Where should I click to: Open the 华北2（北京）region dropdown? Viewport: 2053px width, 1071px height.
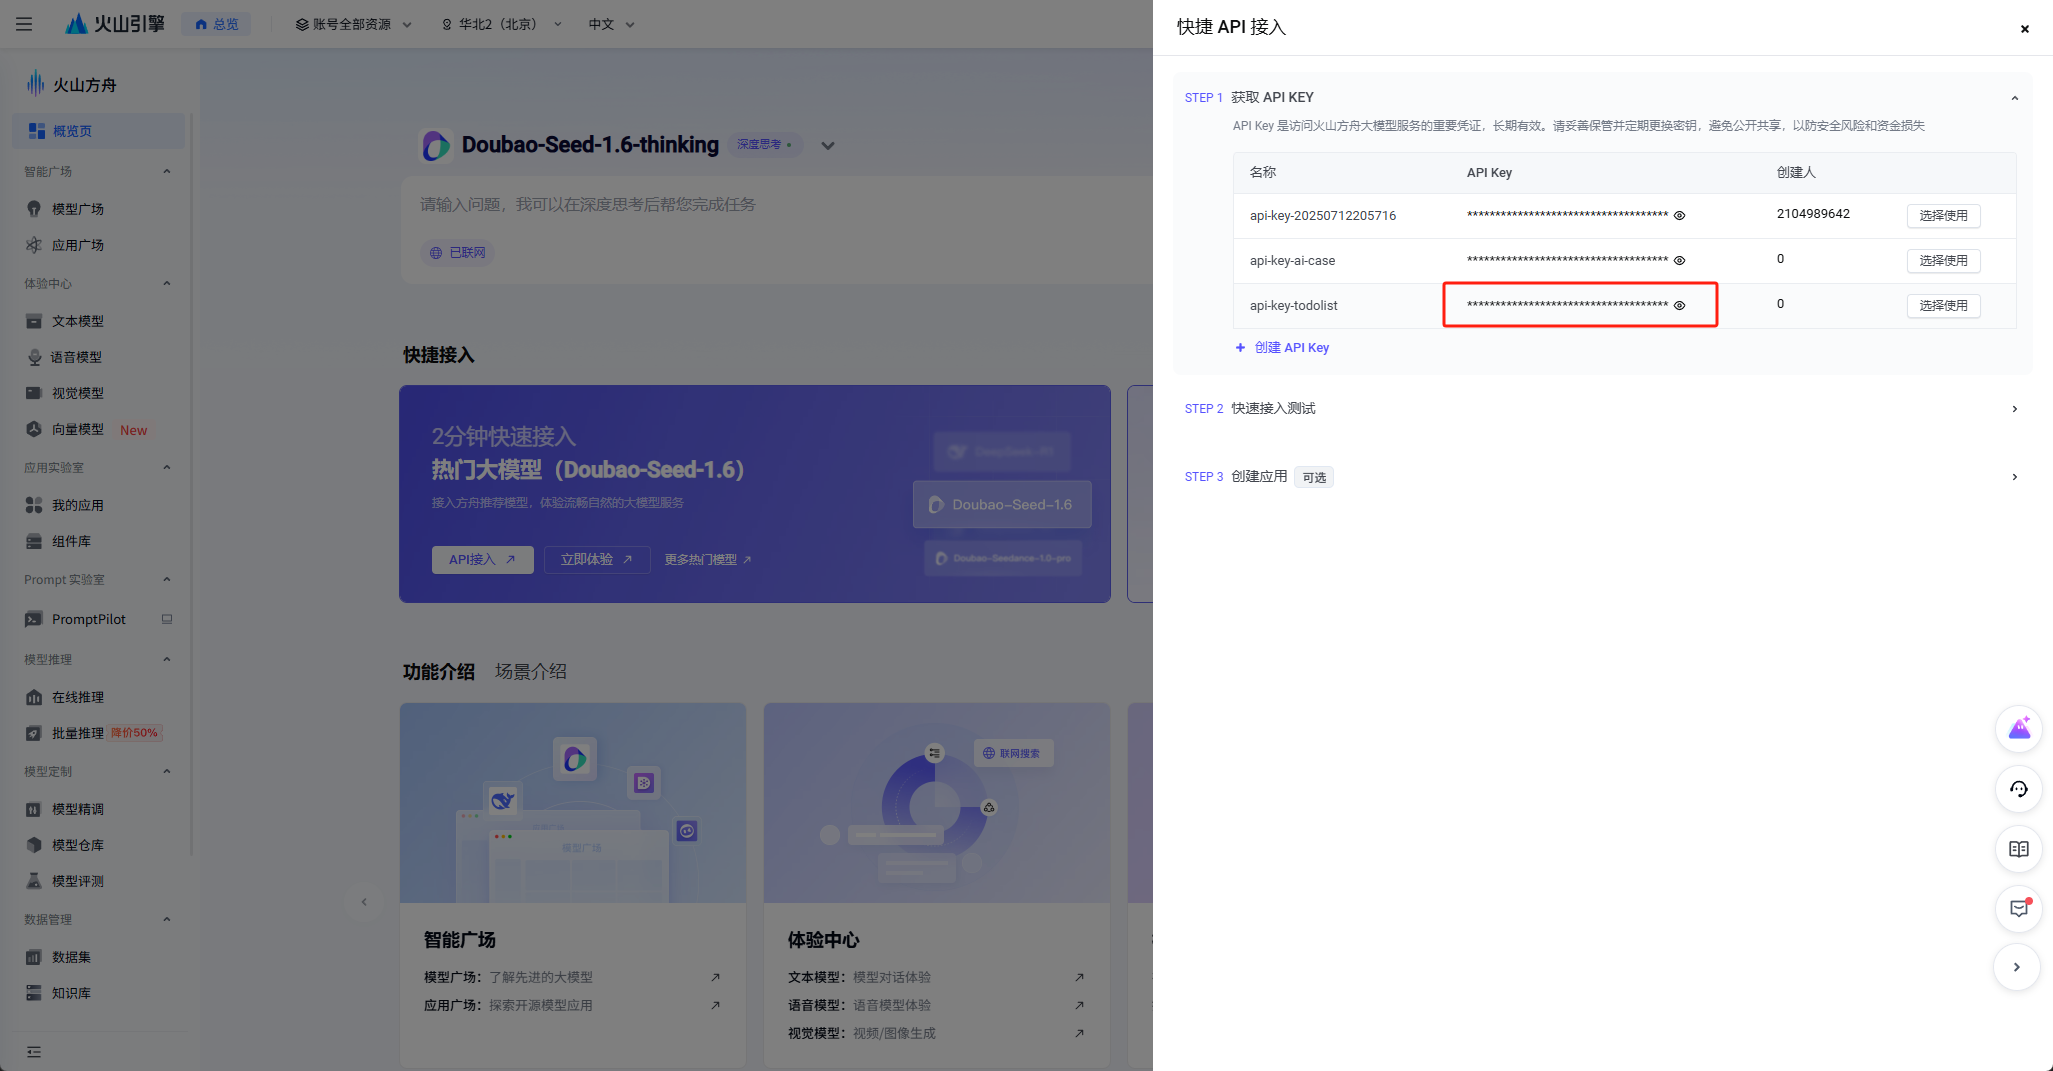501,24
